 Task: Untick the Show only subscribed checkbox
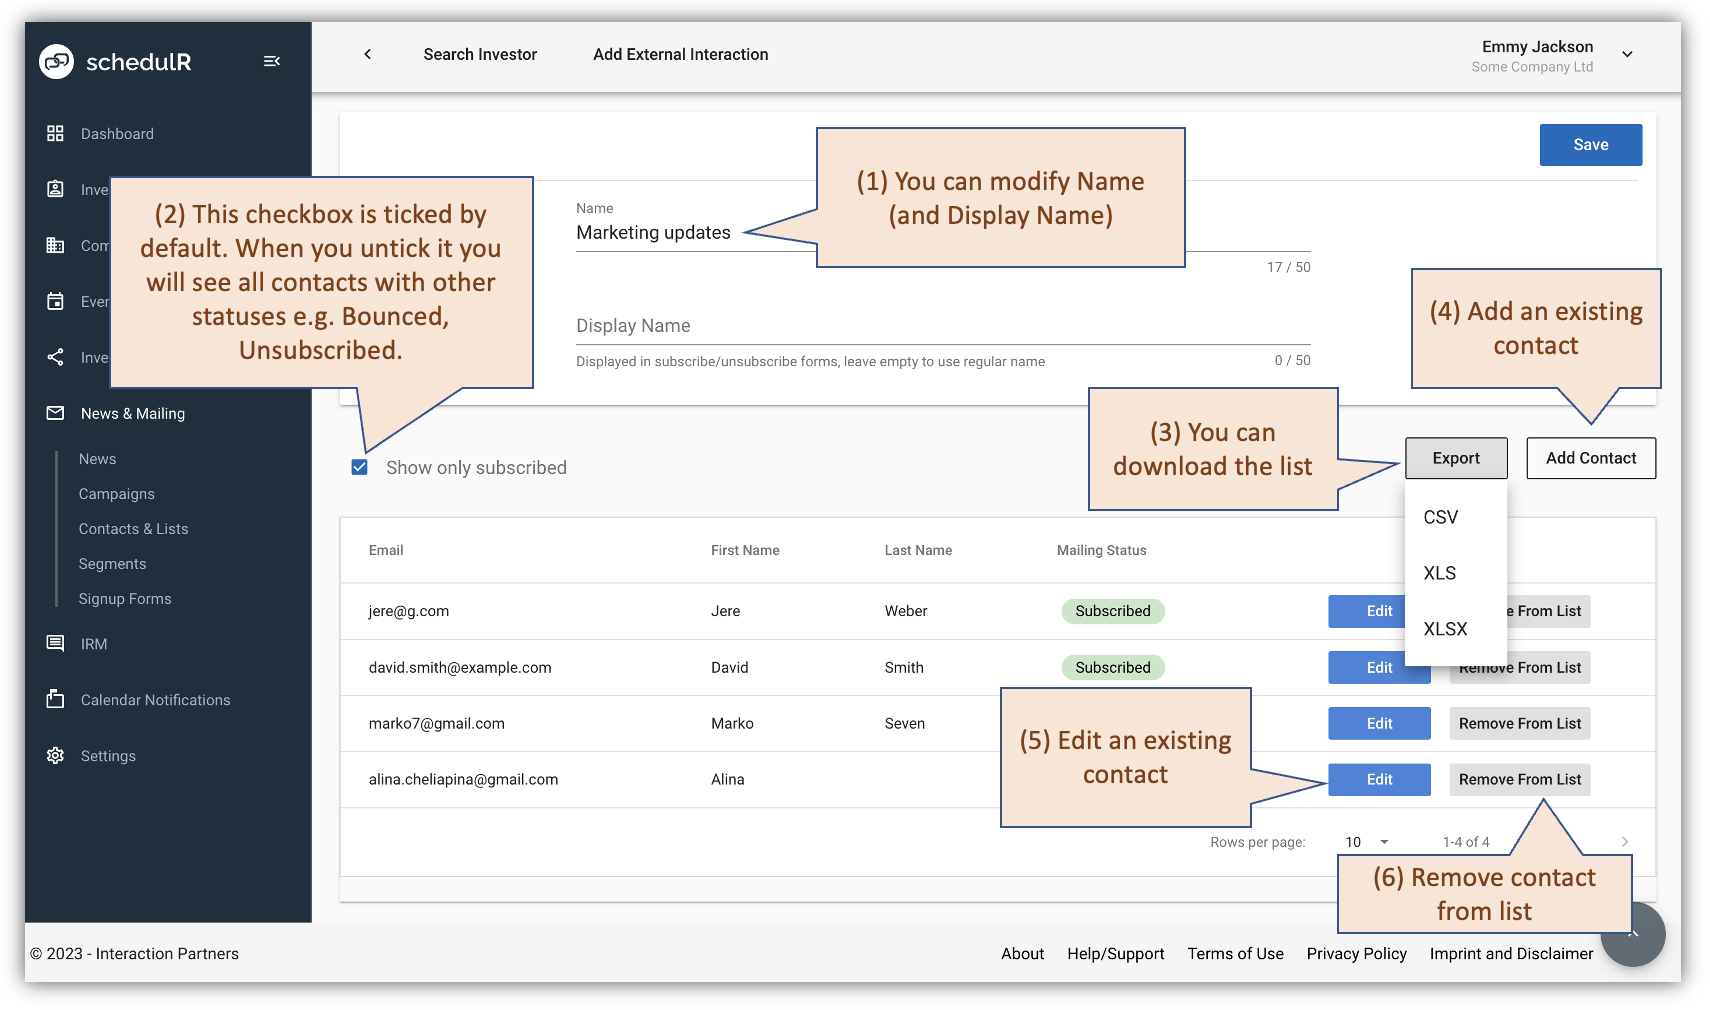[358, 466]
